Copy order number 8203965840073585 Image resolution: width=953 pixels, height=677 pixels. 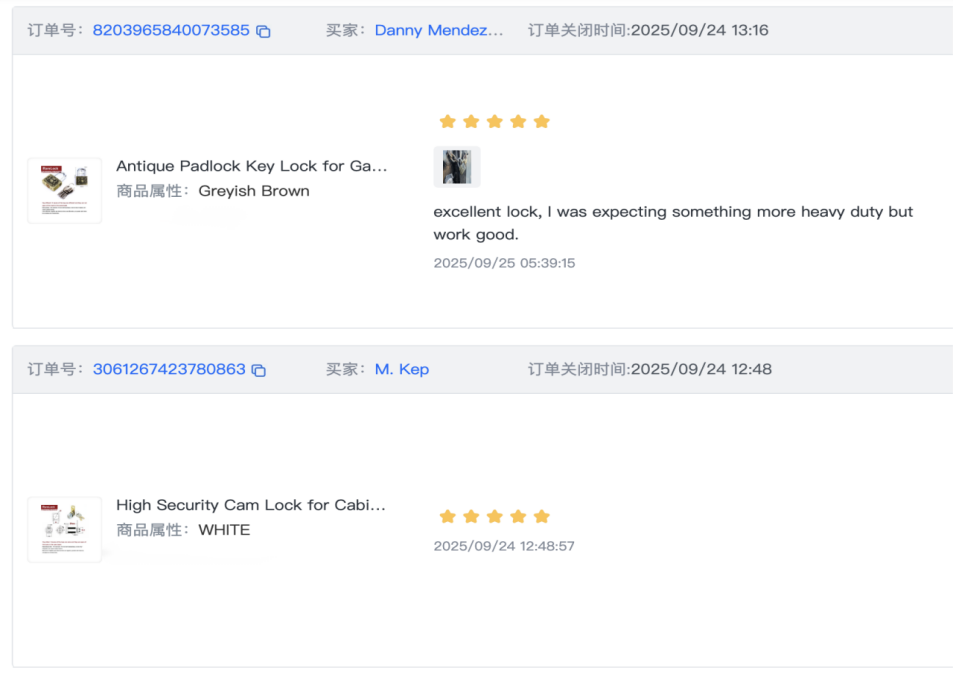tap(264, 31)
